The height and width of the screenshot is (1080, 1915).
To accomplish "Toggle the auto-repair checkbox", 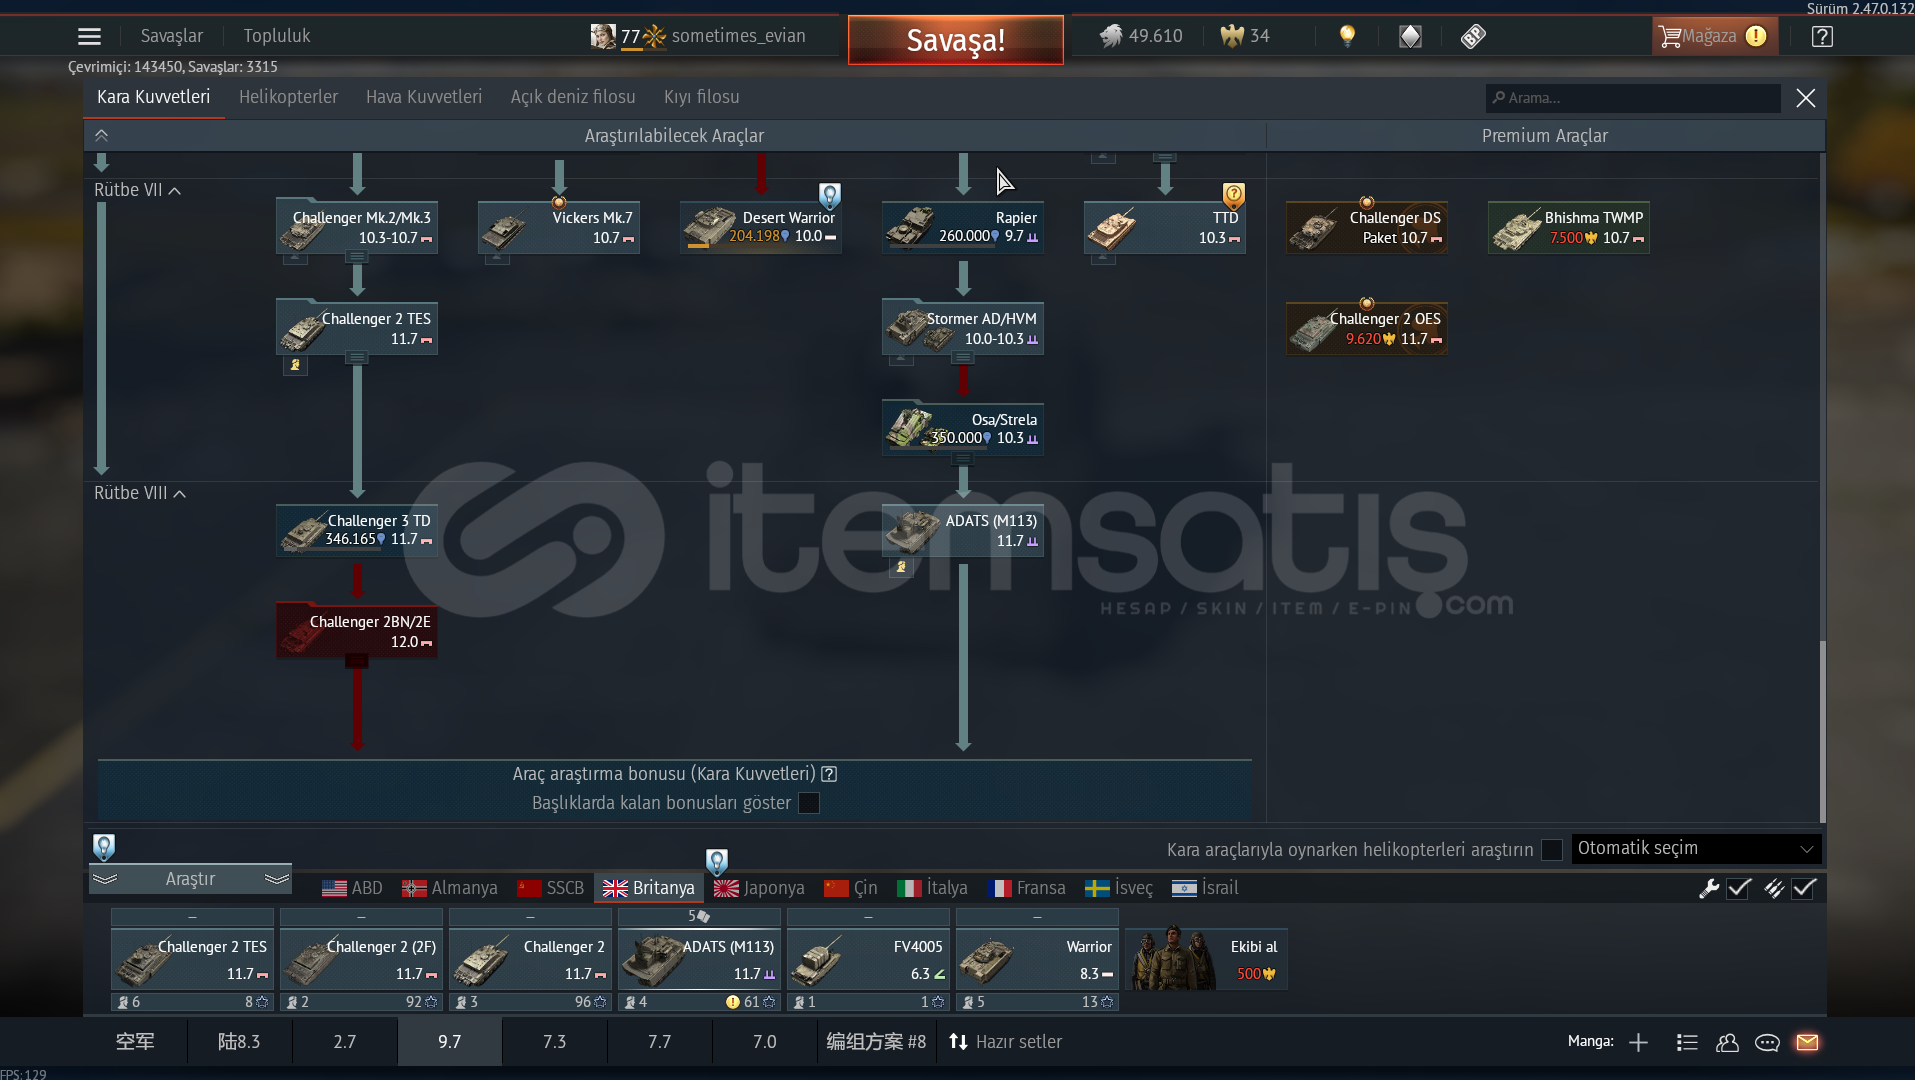I will pyautogui.click(x=1739, y=888).
